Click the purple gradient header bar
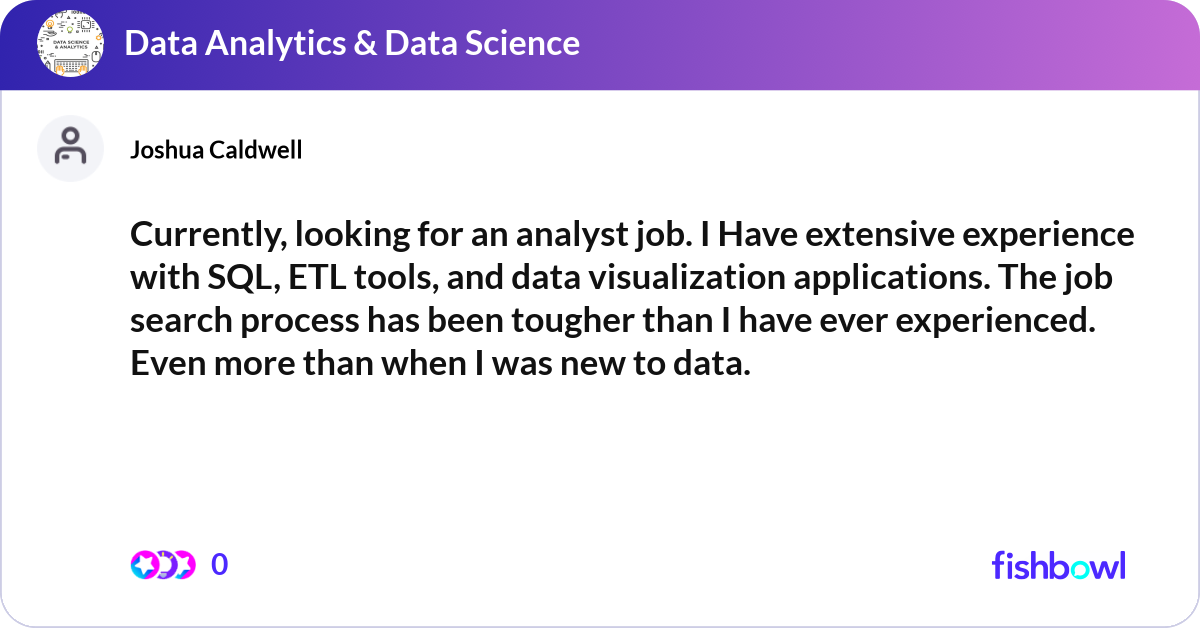The width and height of the screenshot is (1200, 628). coord(600,45)
